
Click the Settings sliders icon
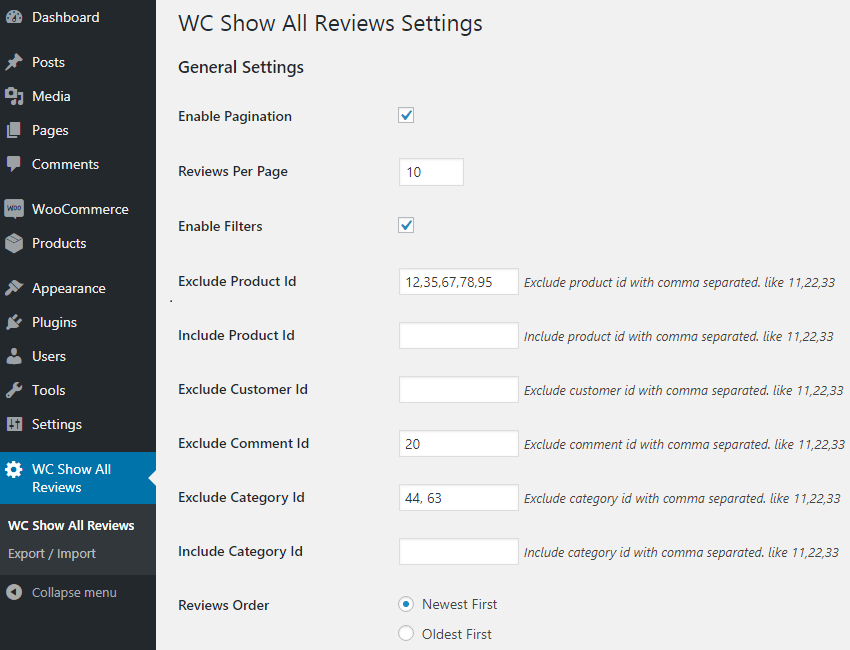(14, 424)
